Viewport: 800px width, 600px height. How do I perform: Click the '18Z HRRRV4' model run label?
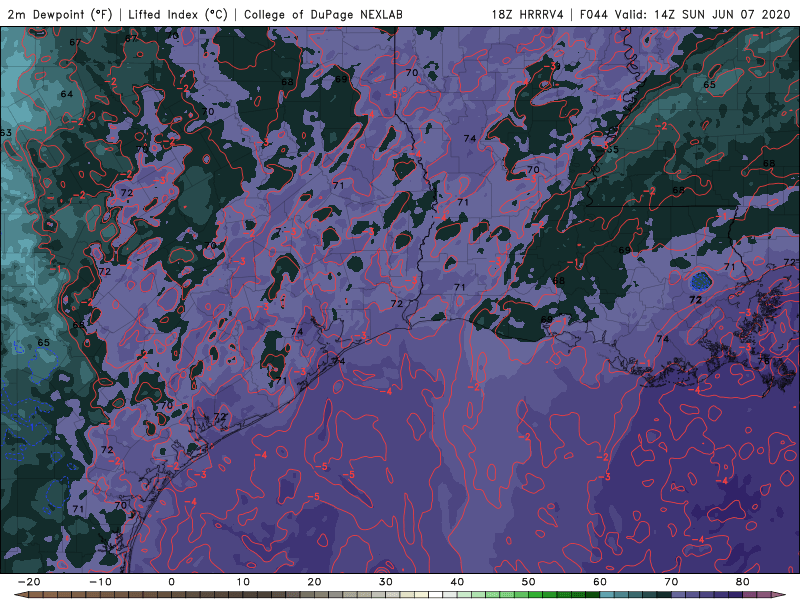click(527, 14)
